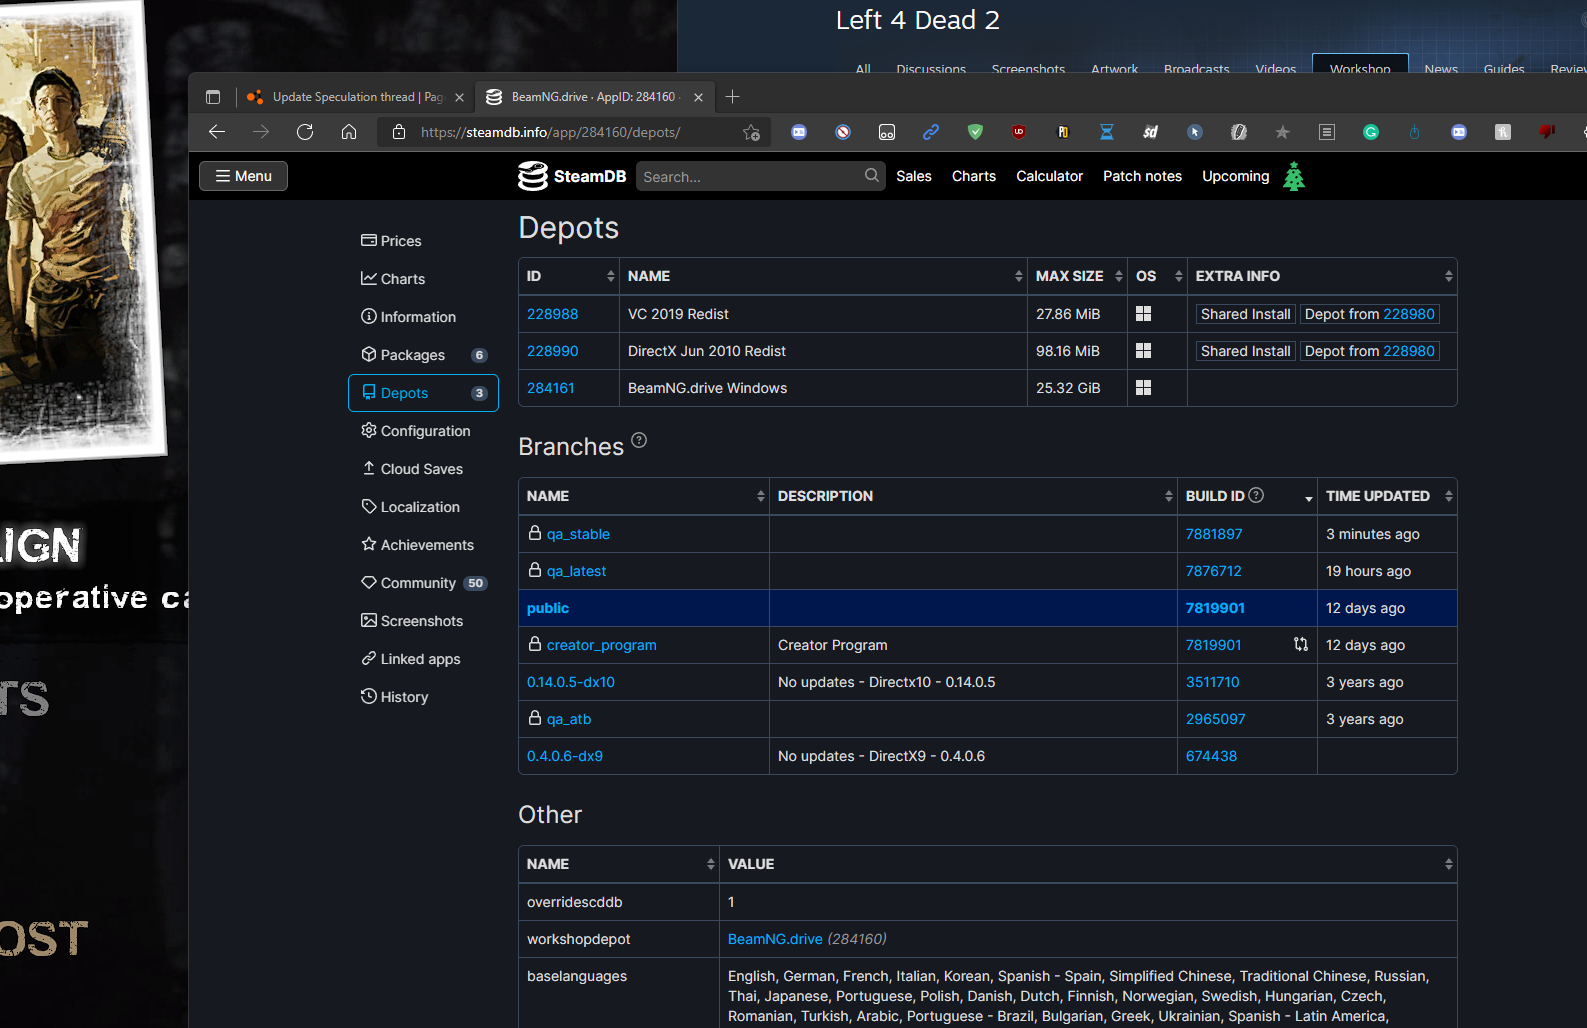Open depot 284161 link
Image resolution: width=1587 pixels, height=1028 pixels.
(551, 388)
